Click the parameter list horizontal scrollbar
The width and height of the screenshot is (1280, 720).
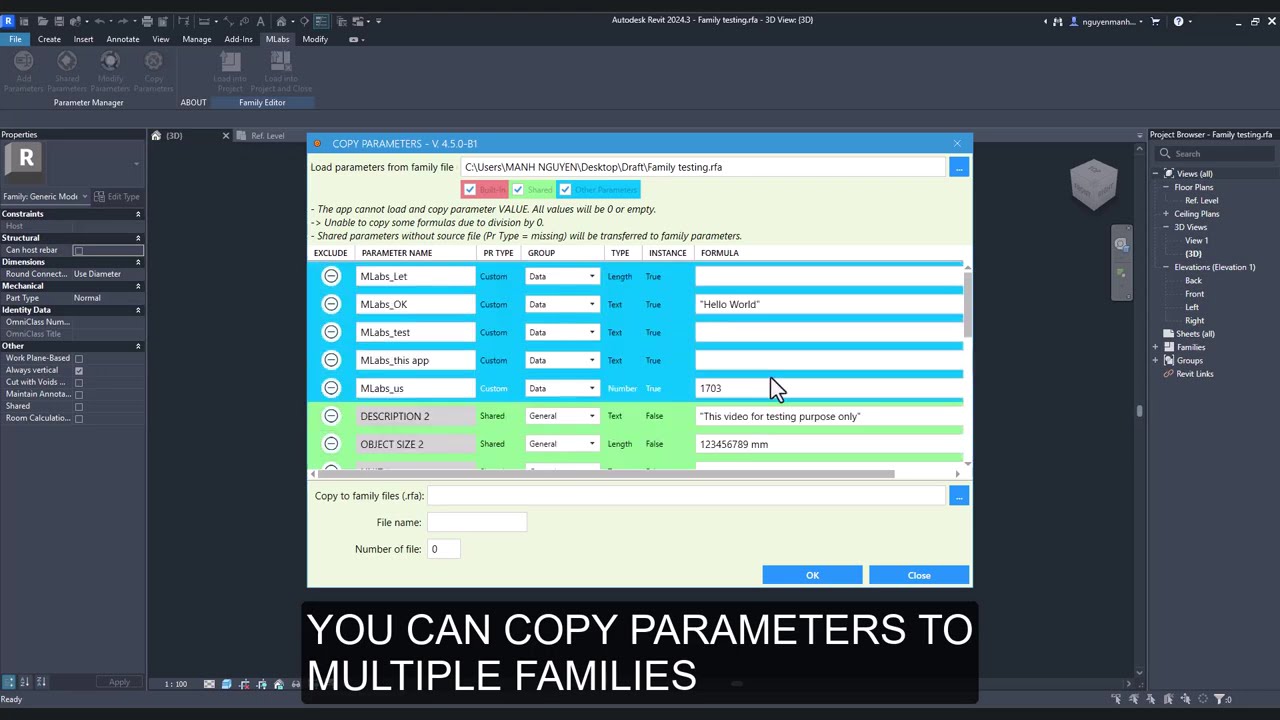608,474
